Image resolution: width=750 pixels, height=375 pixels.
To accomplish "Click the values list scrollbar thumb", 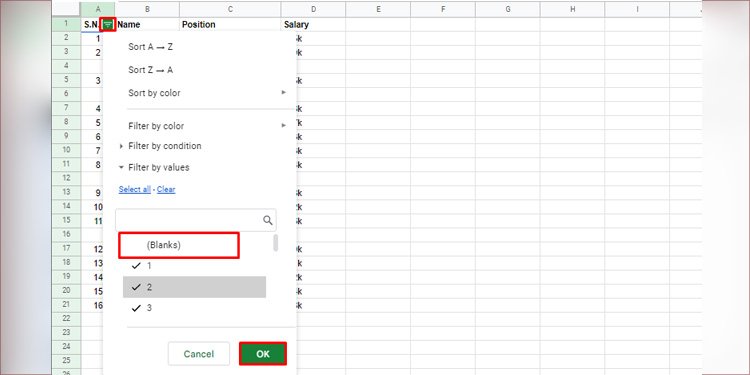I will point(276,243).
